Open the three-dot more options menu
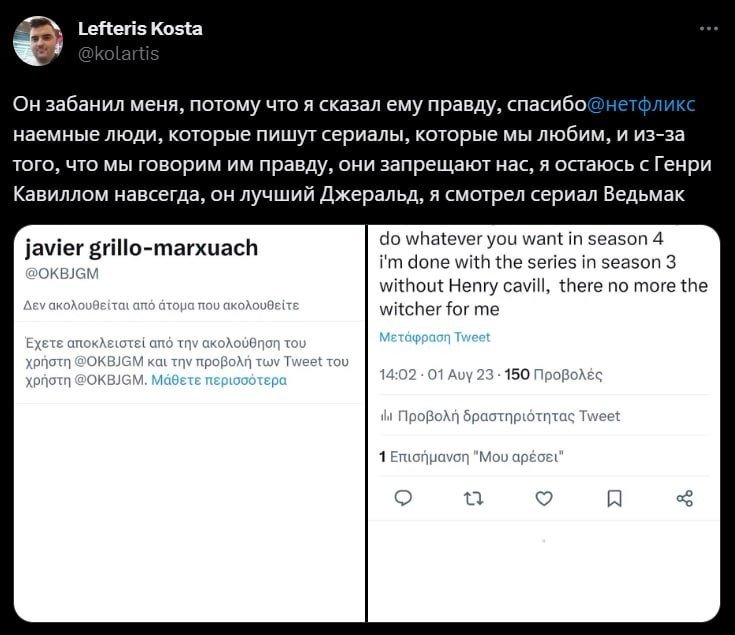 (708, 29)
